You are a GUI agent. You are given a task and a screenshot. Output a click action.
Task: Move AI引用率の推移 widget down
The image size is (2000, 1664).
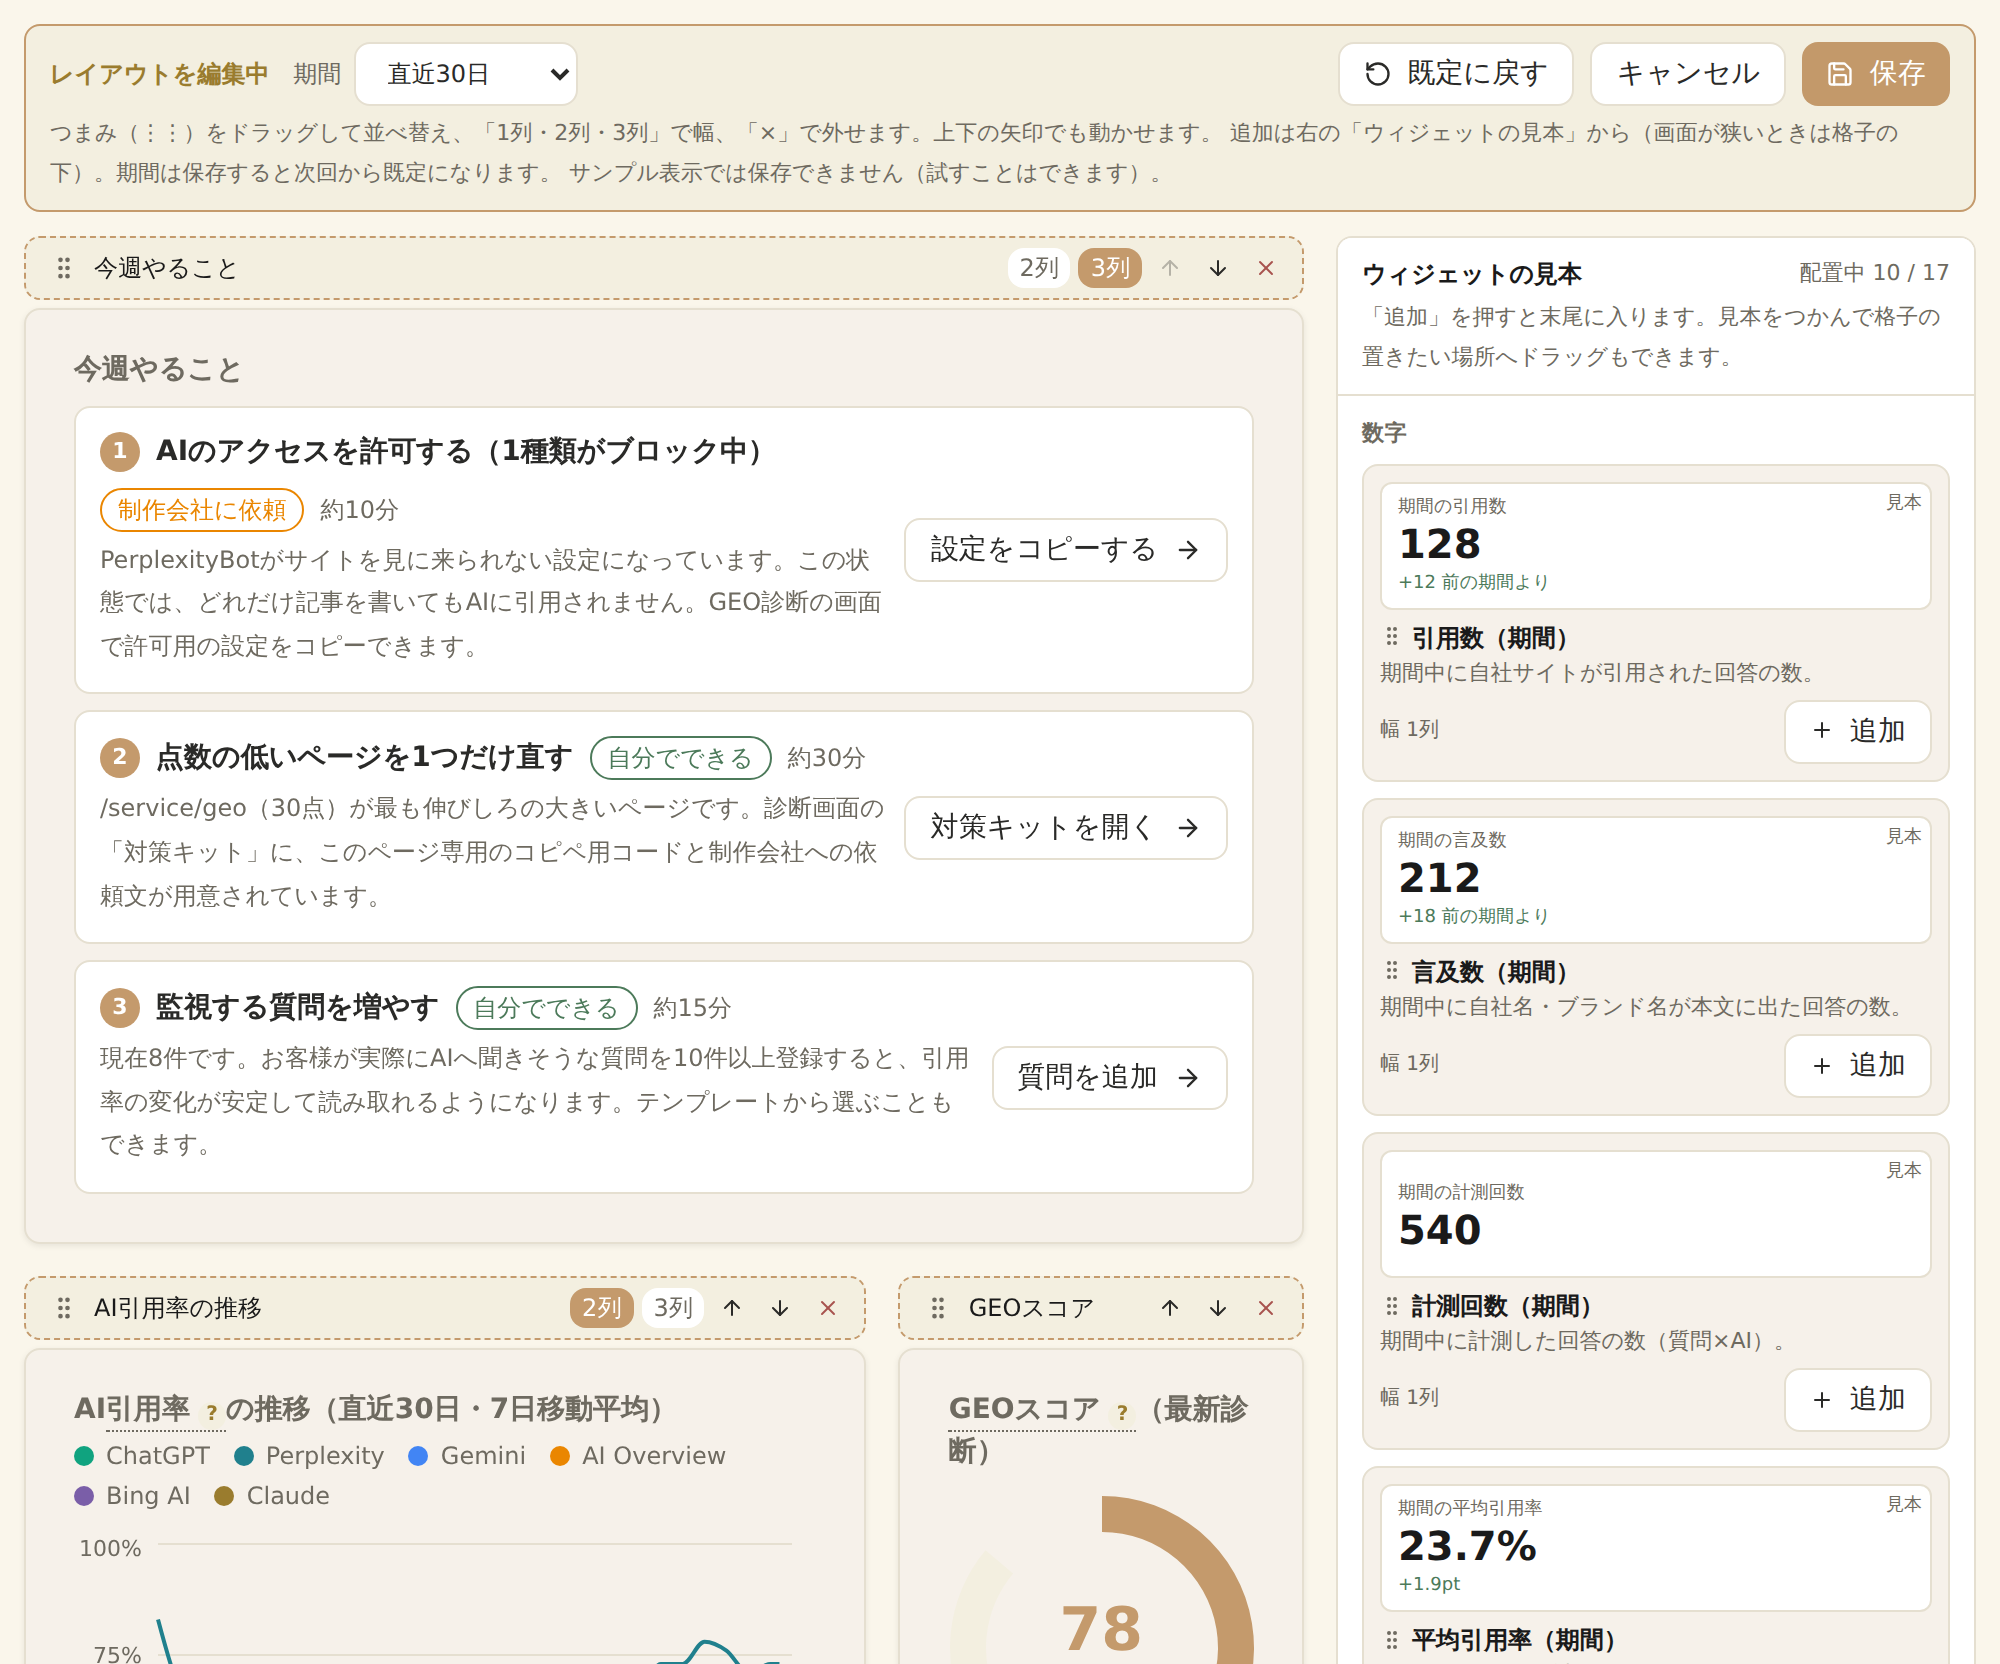pos(780,1308)
